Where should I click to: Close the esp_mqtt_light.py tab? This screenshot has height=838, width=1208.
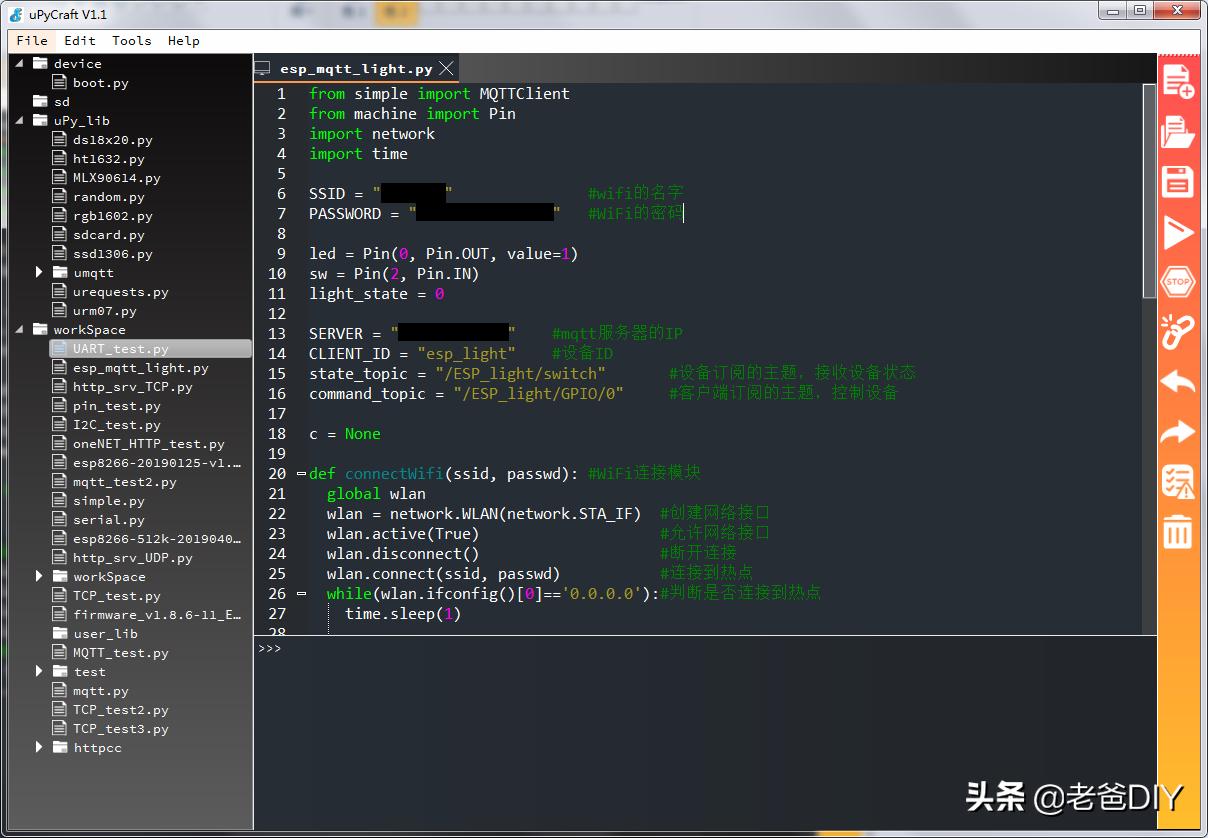[447, 68]
